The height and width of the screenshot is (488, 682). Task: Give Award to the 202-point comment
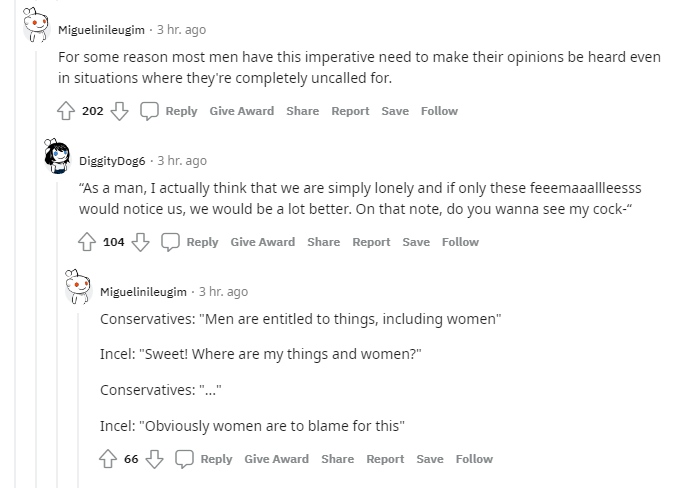[x=242, y=111]
